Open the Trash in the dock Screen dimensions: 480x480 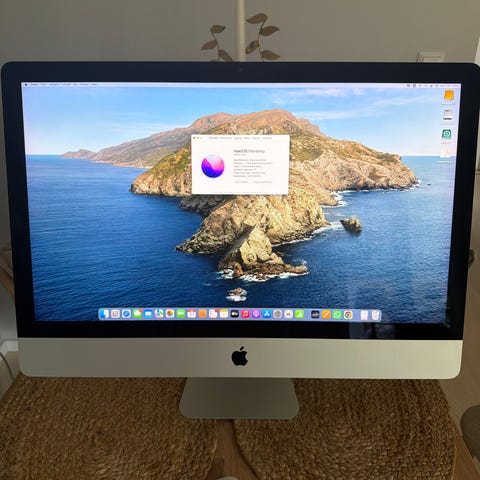coord(375,315)
